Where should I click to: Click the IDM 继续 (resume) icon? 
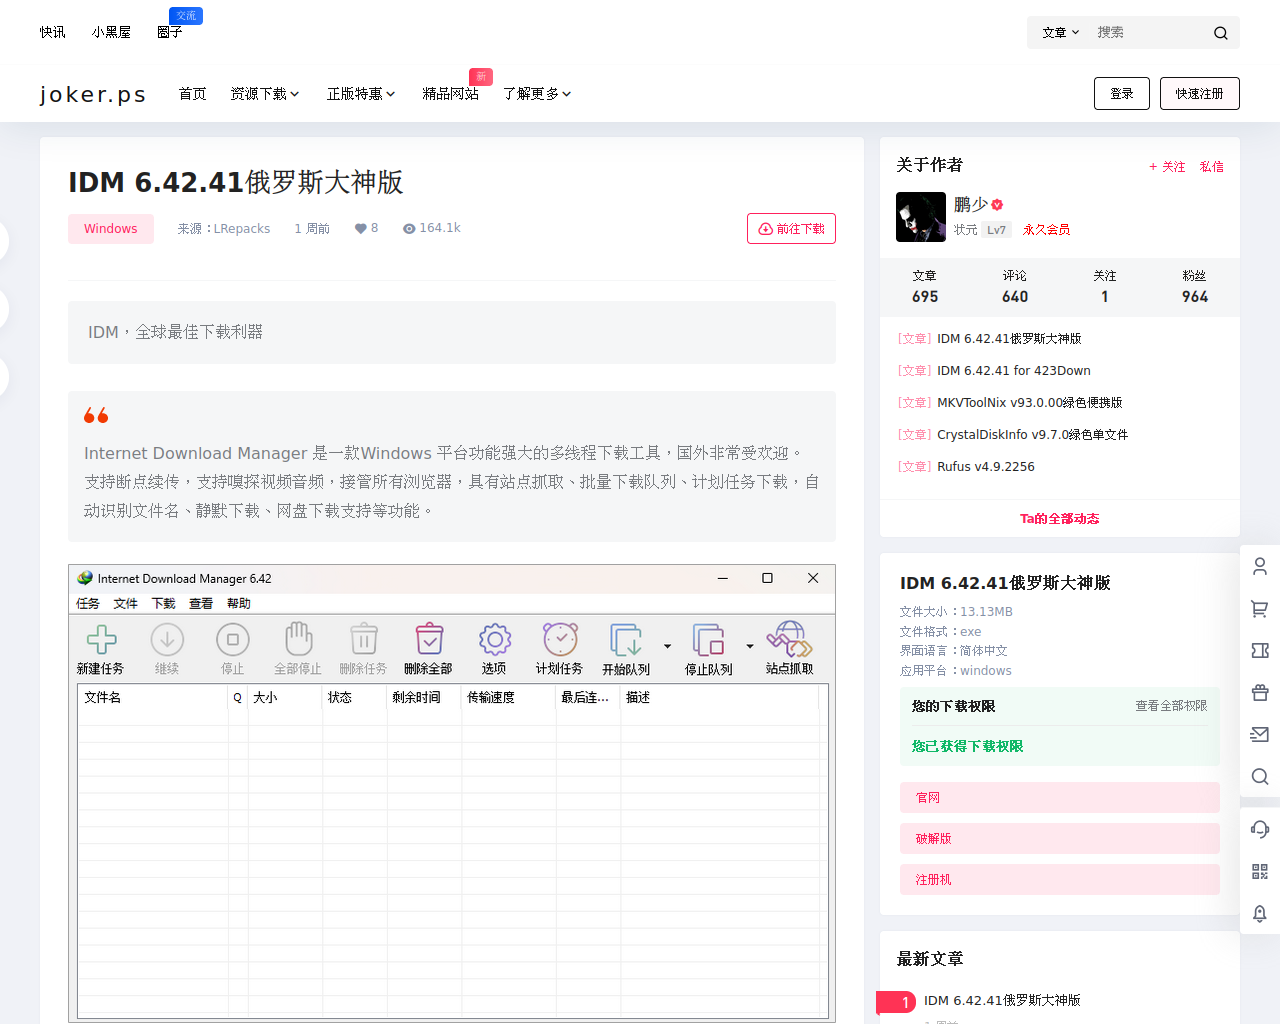pyautogui.click(x=167, y=639)
